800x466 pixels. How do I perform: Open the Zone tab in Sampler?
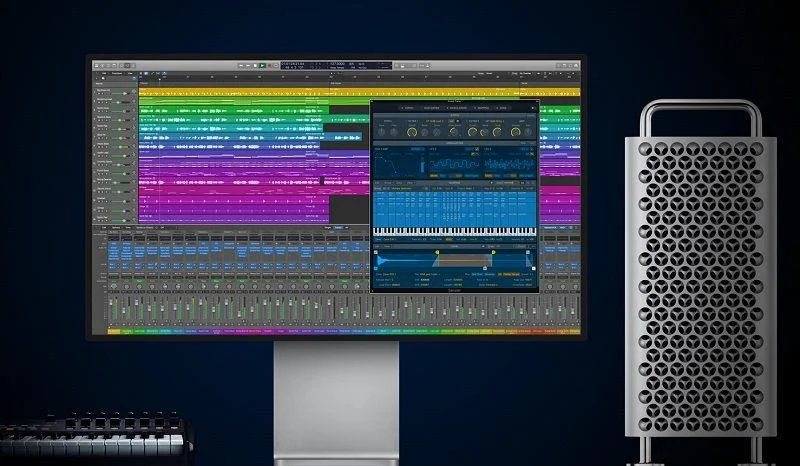[x=502, y=108]
